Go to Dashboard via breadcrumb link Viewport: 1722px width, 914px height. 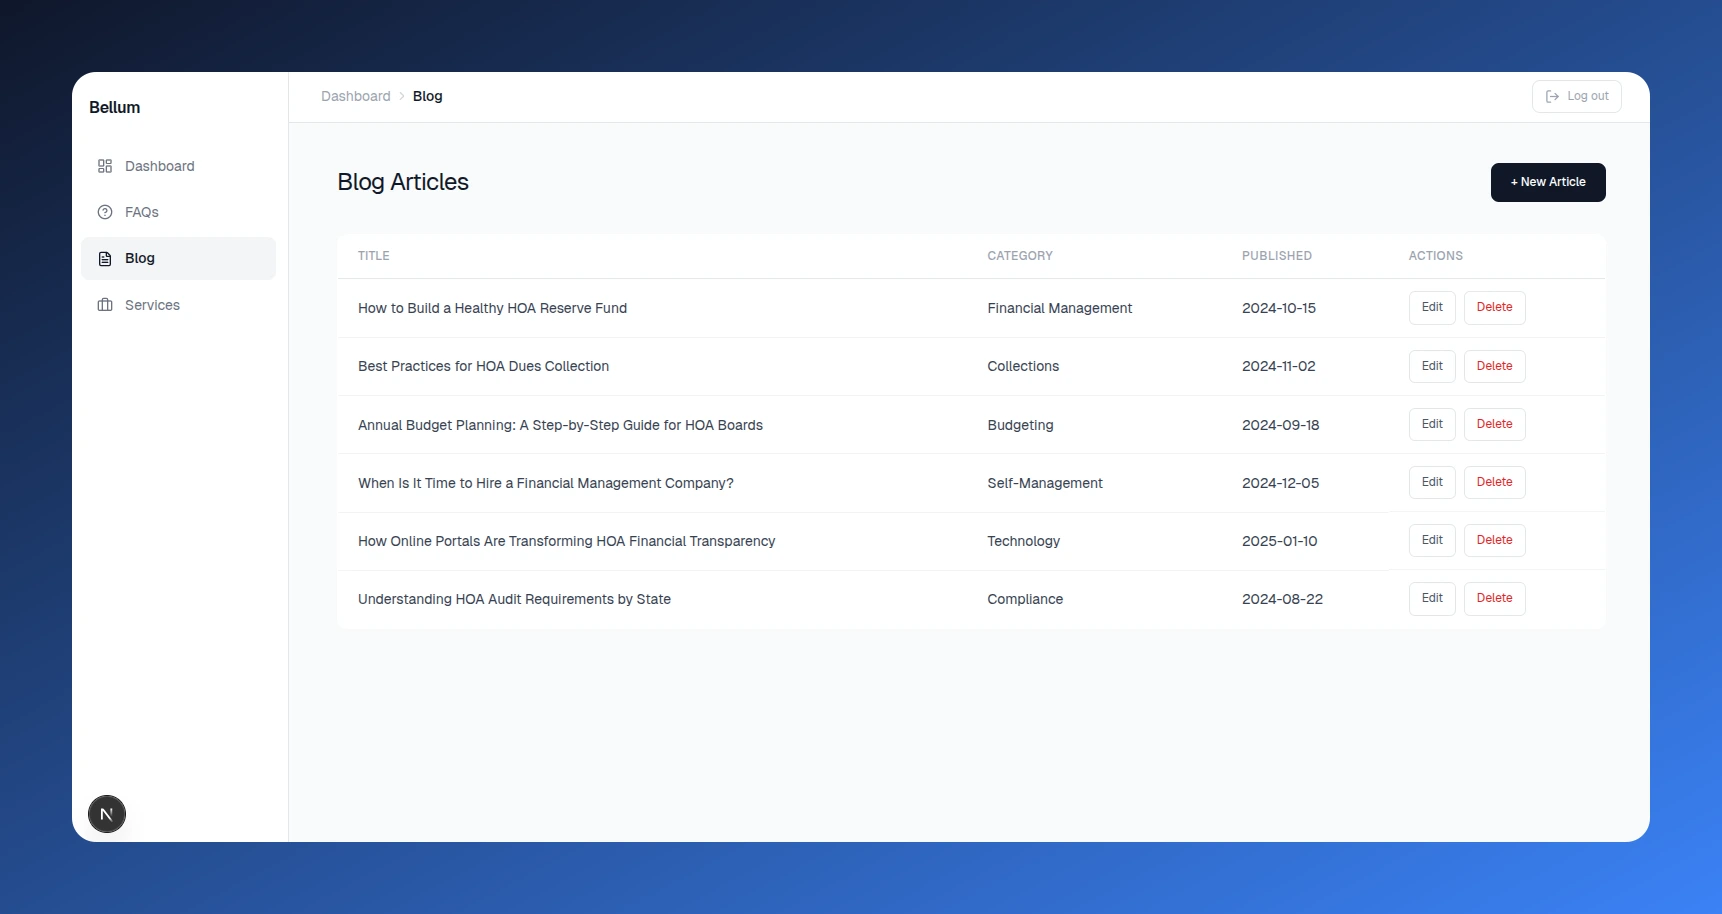(x=356, y=96)
